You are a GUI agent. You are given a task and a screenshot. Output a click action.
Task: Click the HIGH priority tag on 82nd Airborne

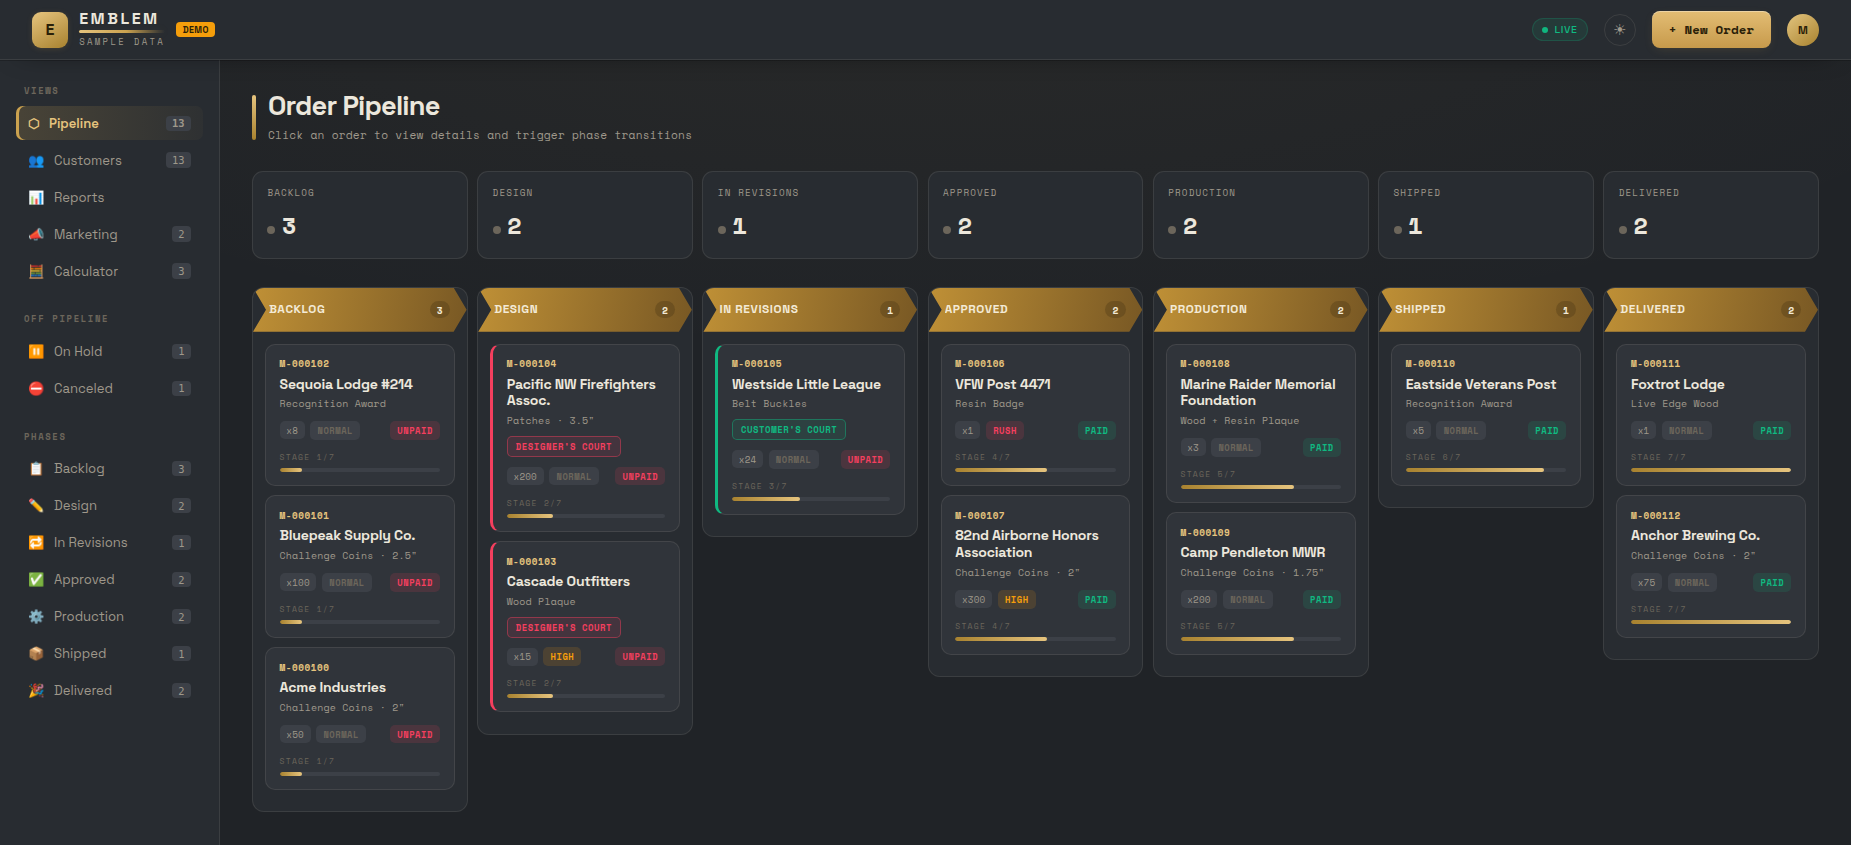tap(1017, 600)
